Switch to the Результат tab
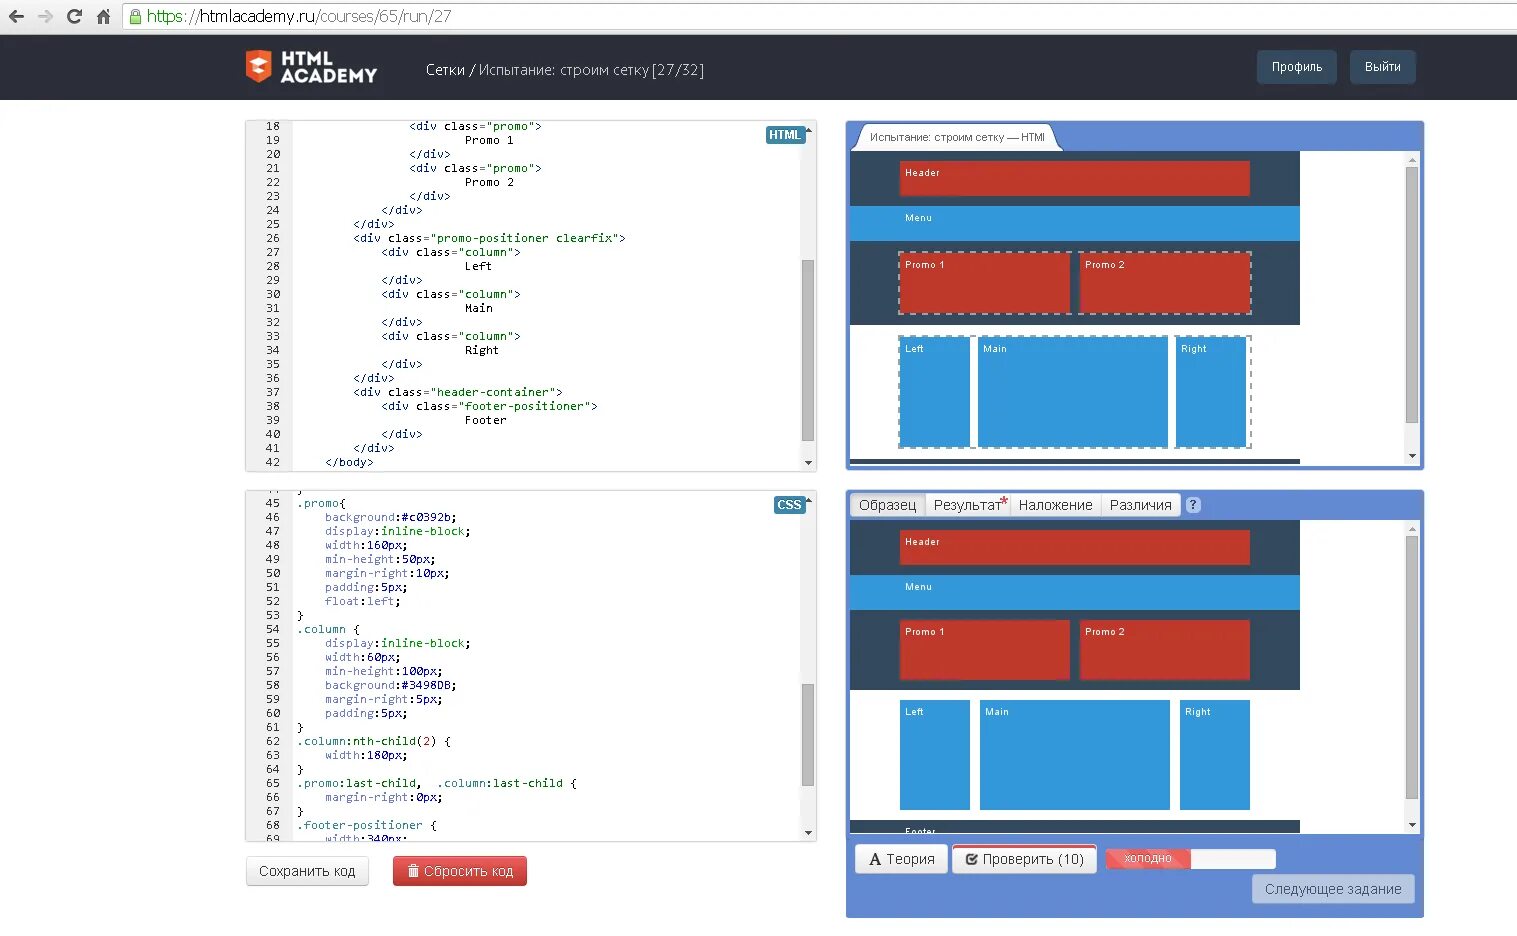This screenshot has height=936, width=1517. (967, 505)
